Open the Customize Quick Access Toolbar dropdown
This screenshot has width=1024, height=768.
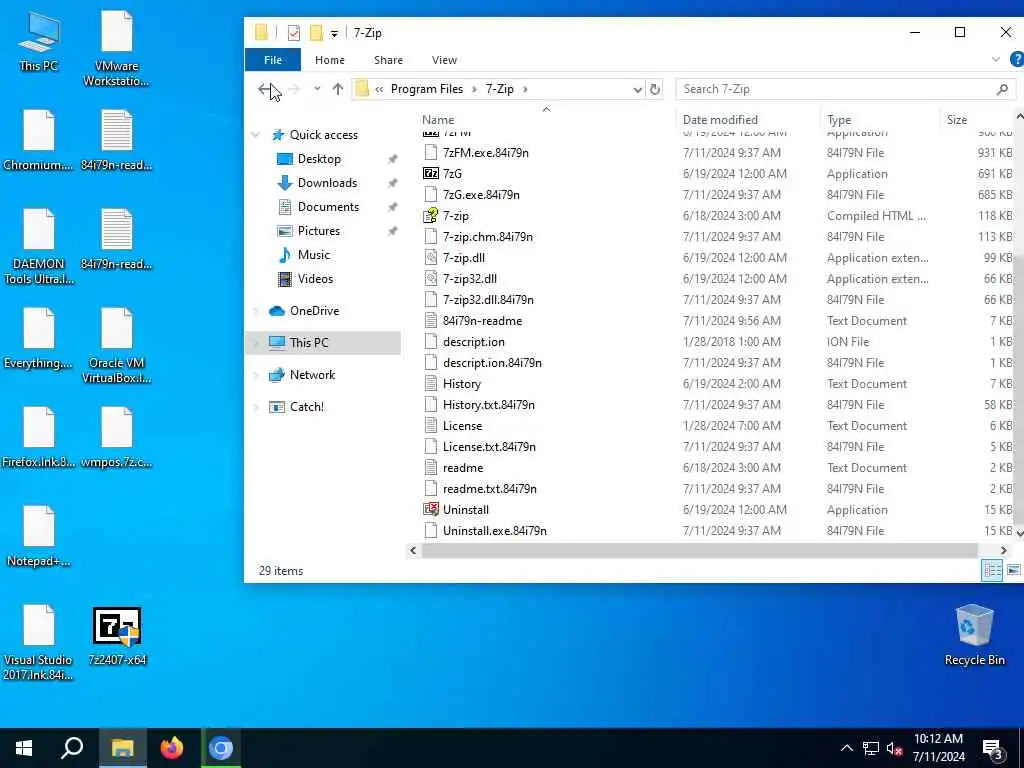[334, 33]
